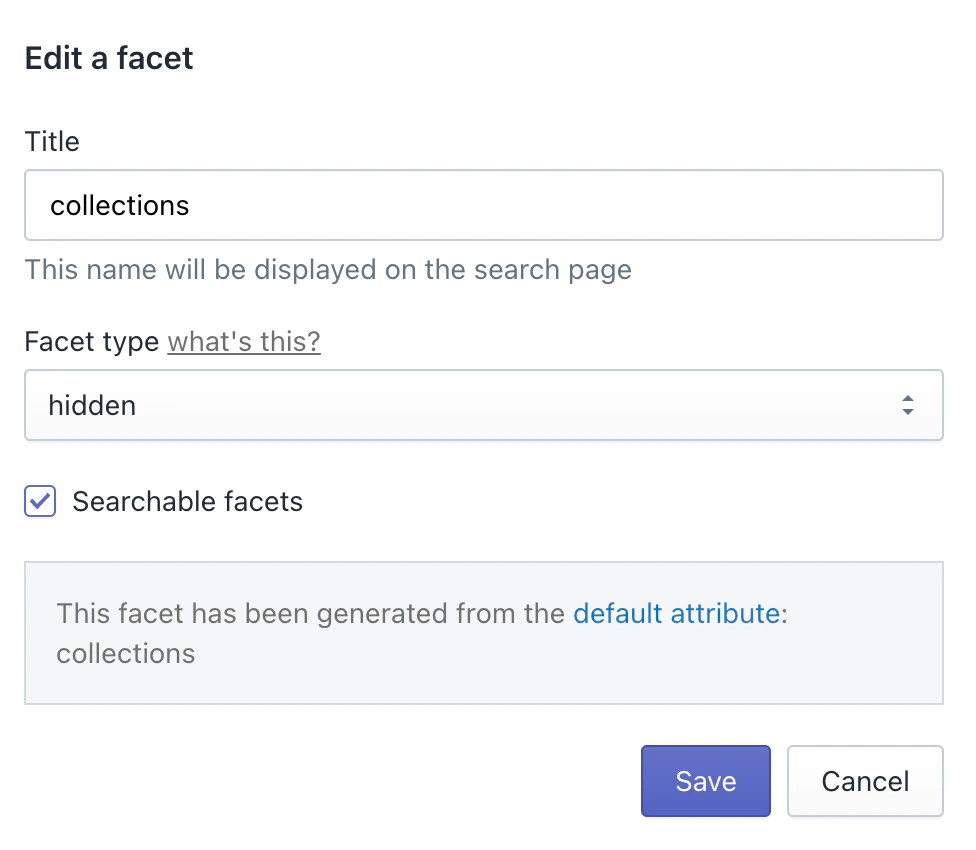Image resolution: width=976 pixels, height=850 pixels.
Task: Click the helper text below the Title field
Action: tap(328, 269)
